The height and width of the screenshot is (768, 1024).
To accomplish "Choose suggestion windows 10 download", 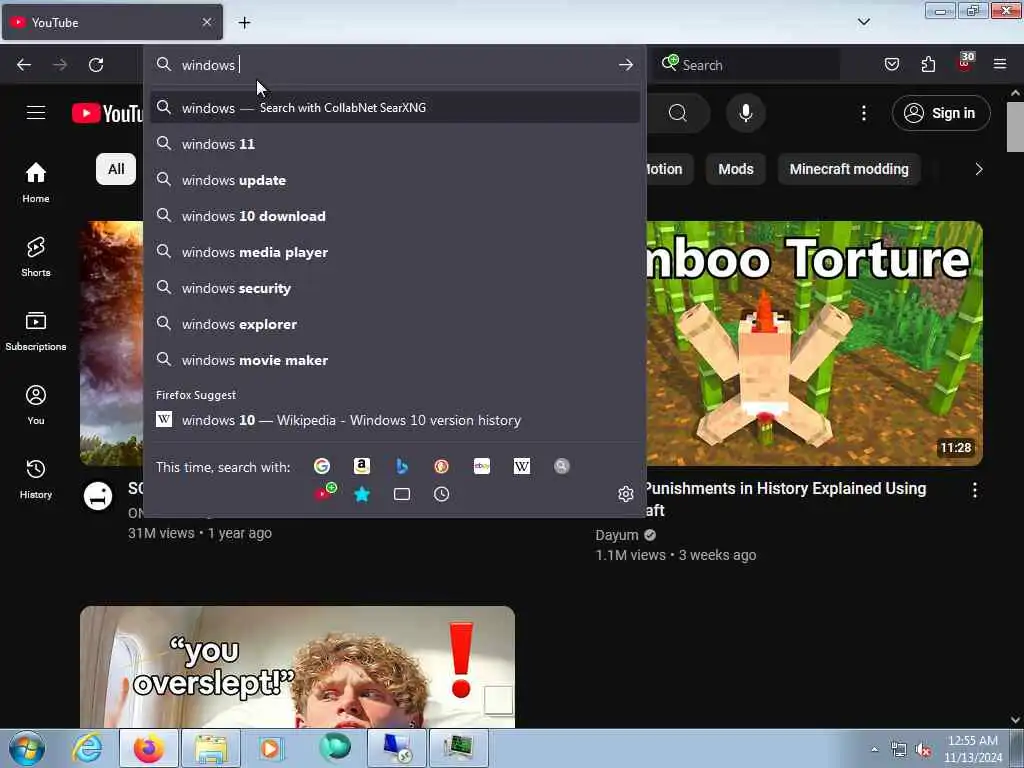I will (395, 216).
